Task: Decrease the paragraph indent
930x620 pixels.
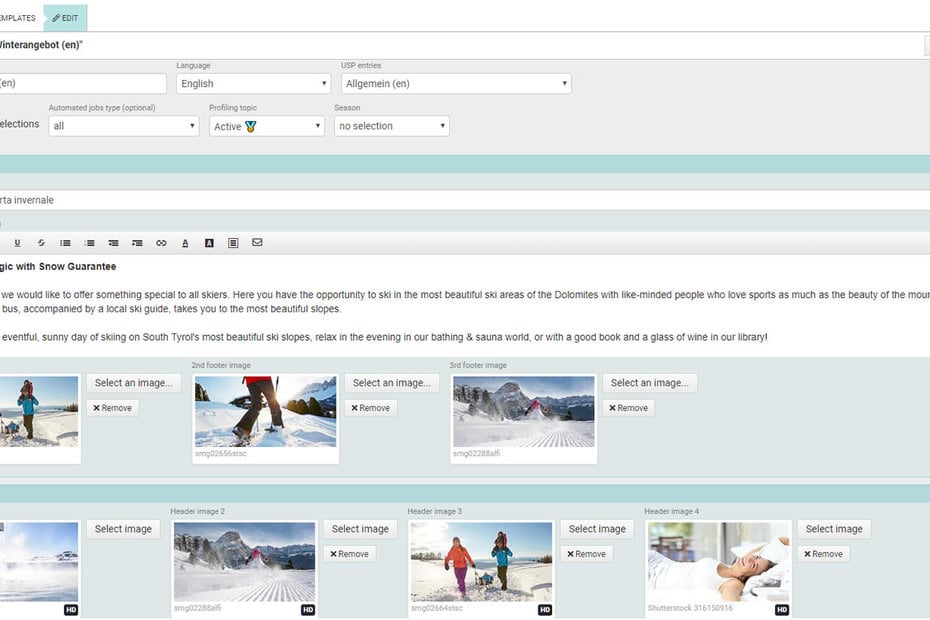Action: coord(113,243)
